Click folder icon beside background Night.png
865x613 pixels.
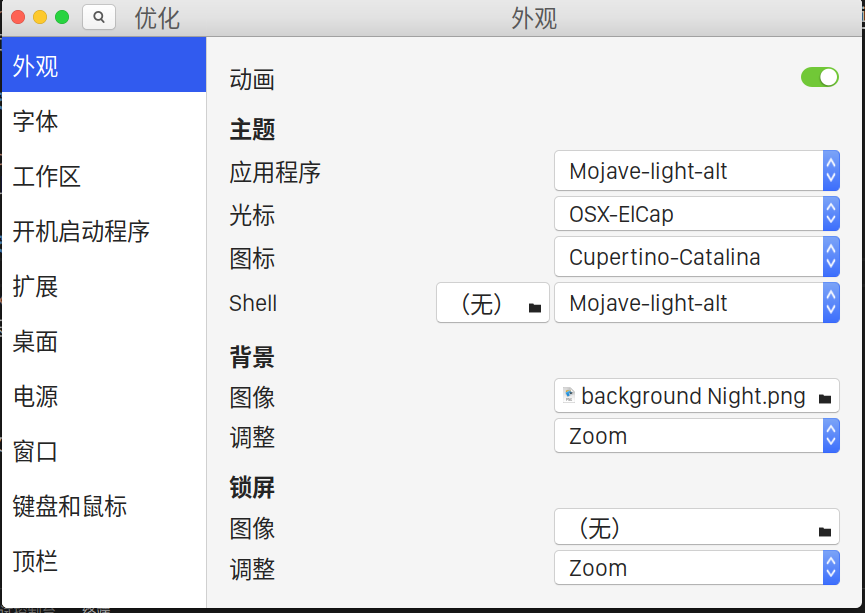click(x=825, y=398)
